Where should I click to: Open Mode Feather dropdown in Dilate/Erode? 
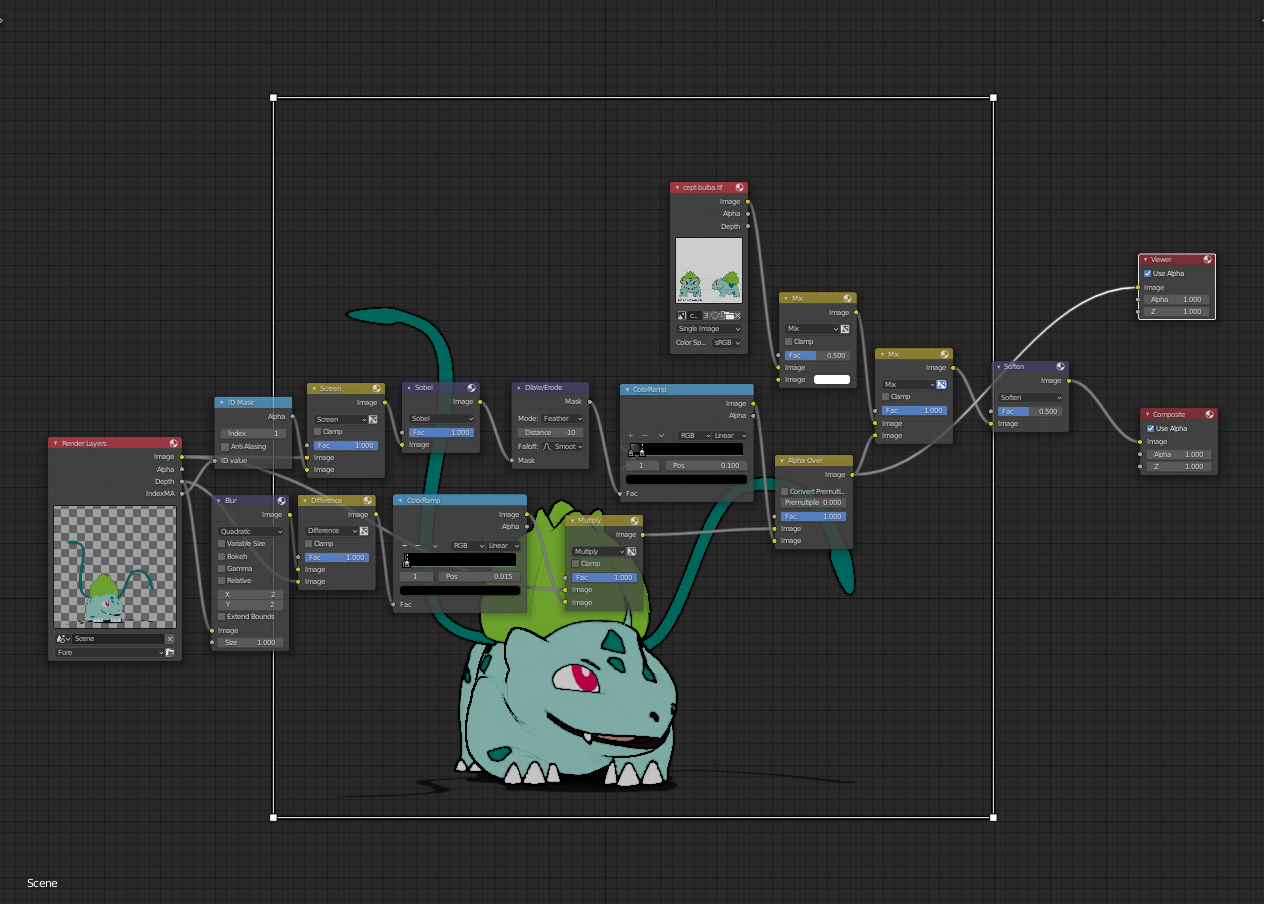[x=563, y=418]
